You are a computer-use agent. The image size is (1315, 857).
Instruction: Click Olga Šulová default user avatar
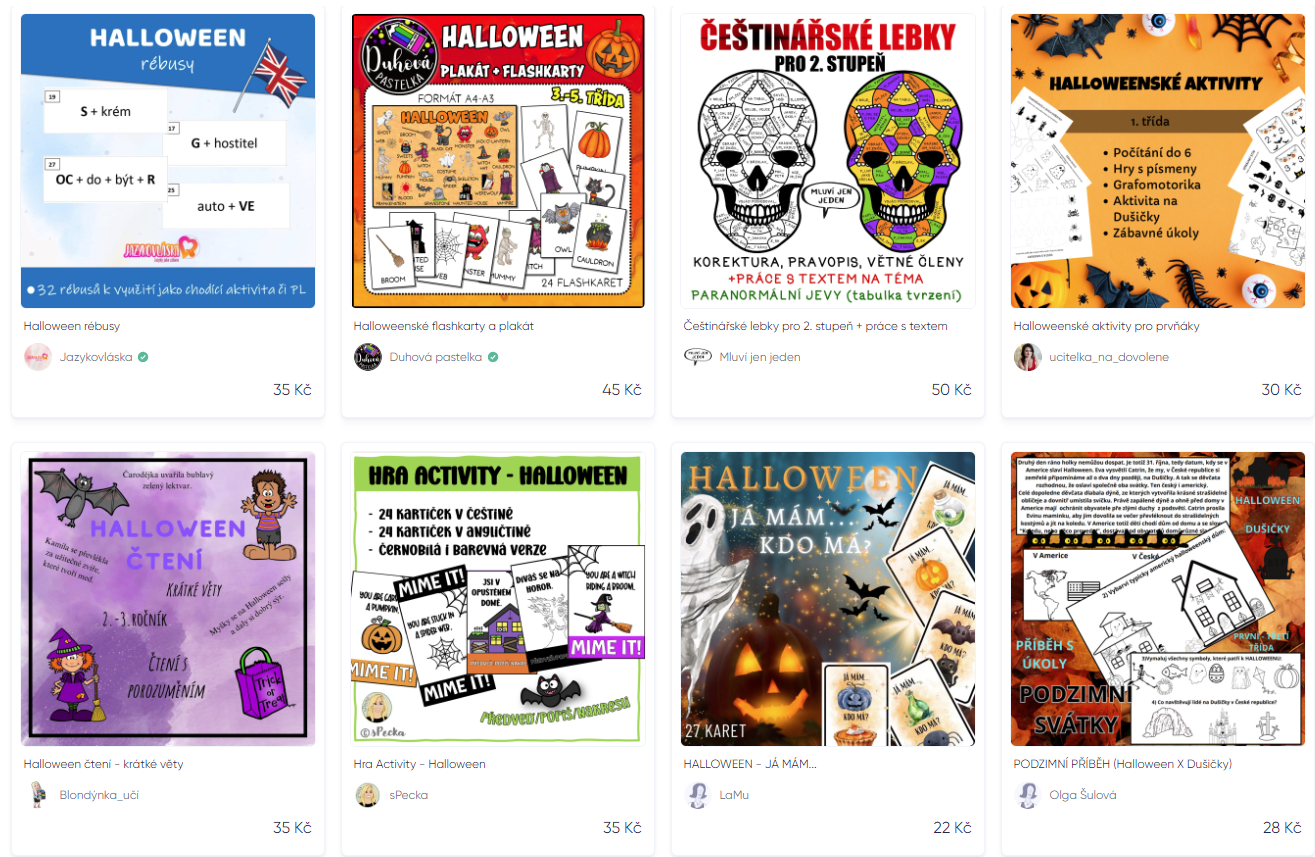click(x=1028, y=795)
